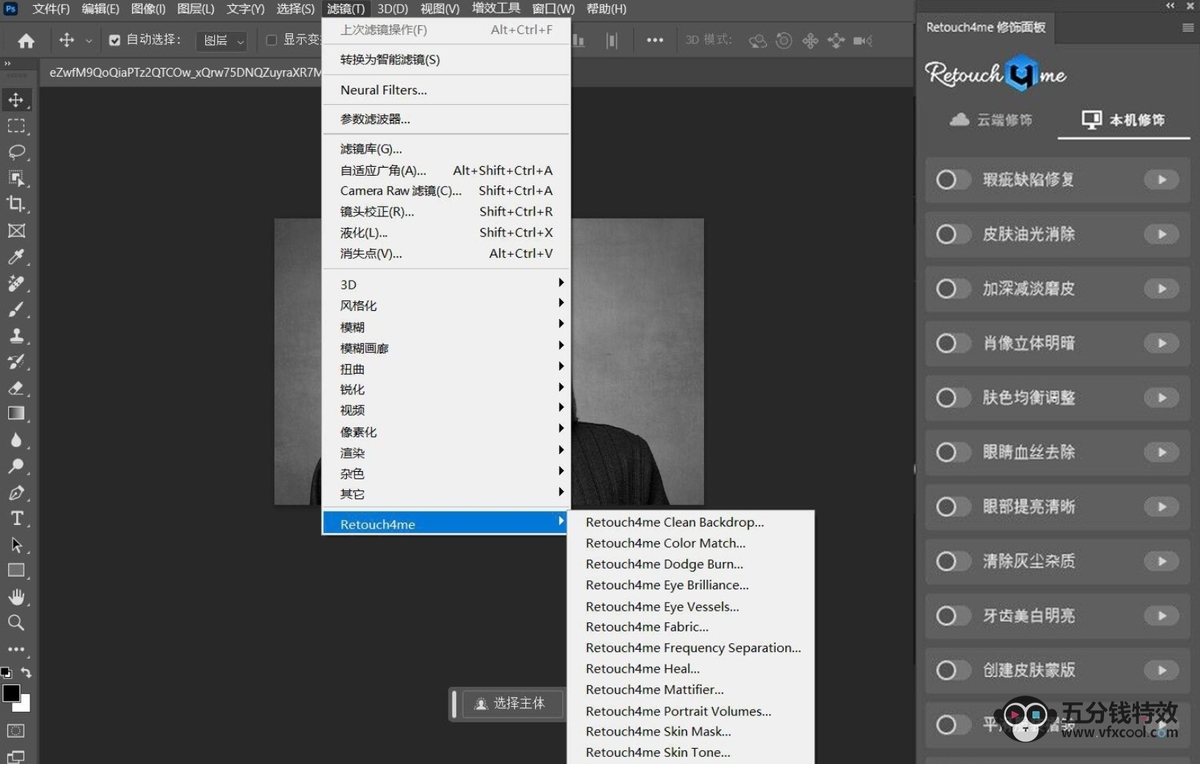Uncheck the 自动选择 checkbox
The image size is (1200, 764).
pos(114,40)
